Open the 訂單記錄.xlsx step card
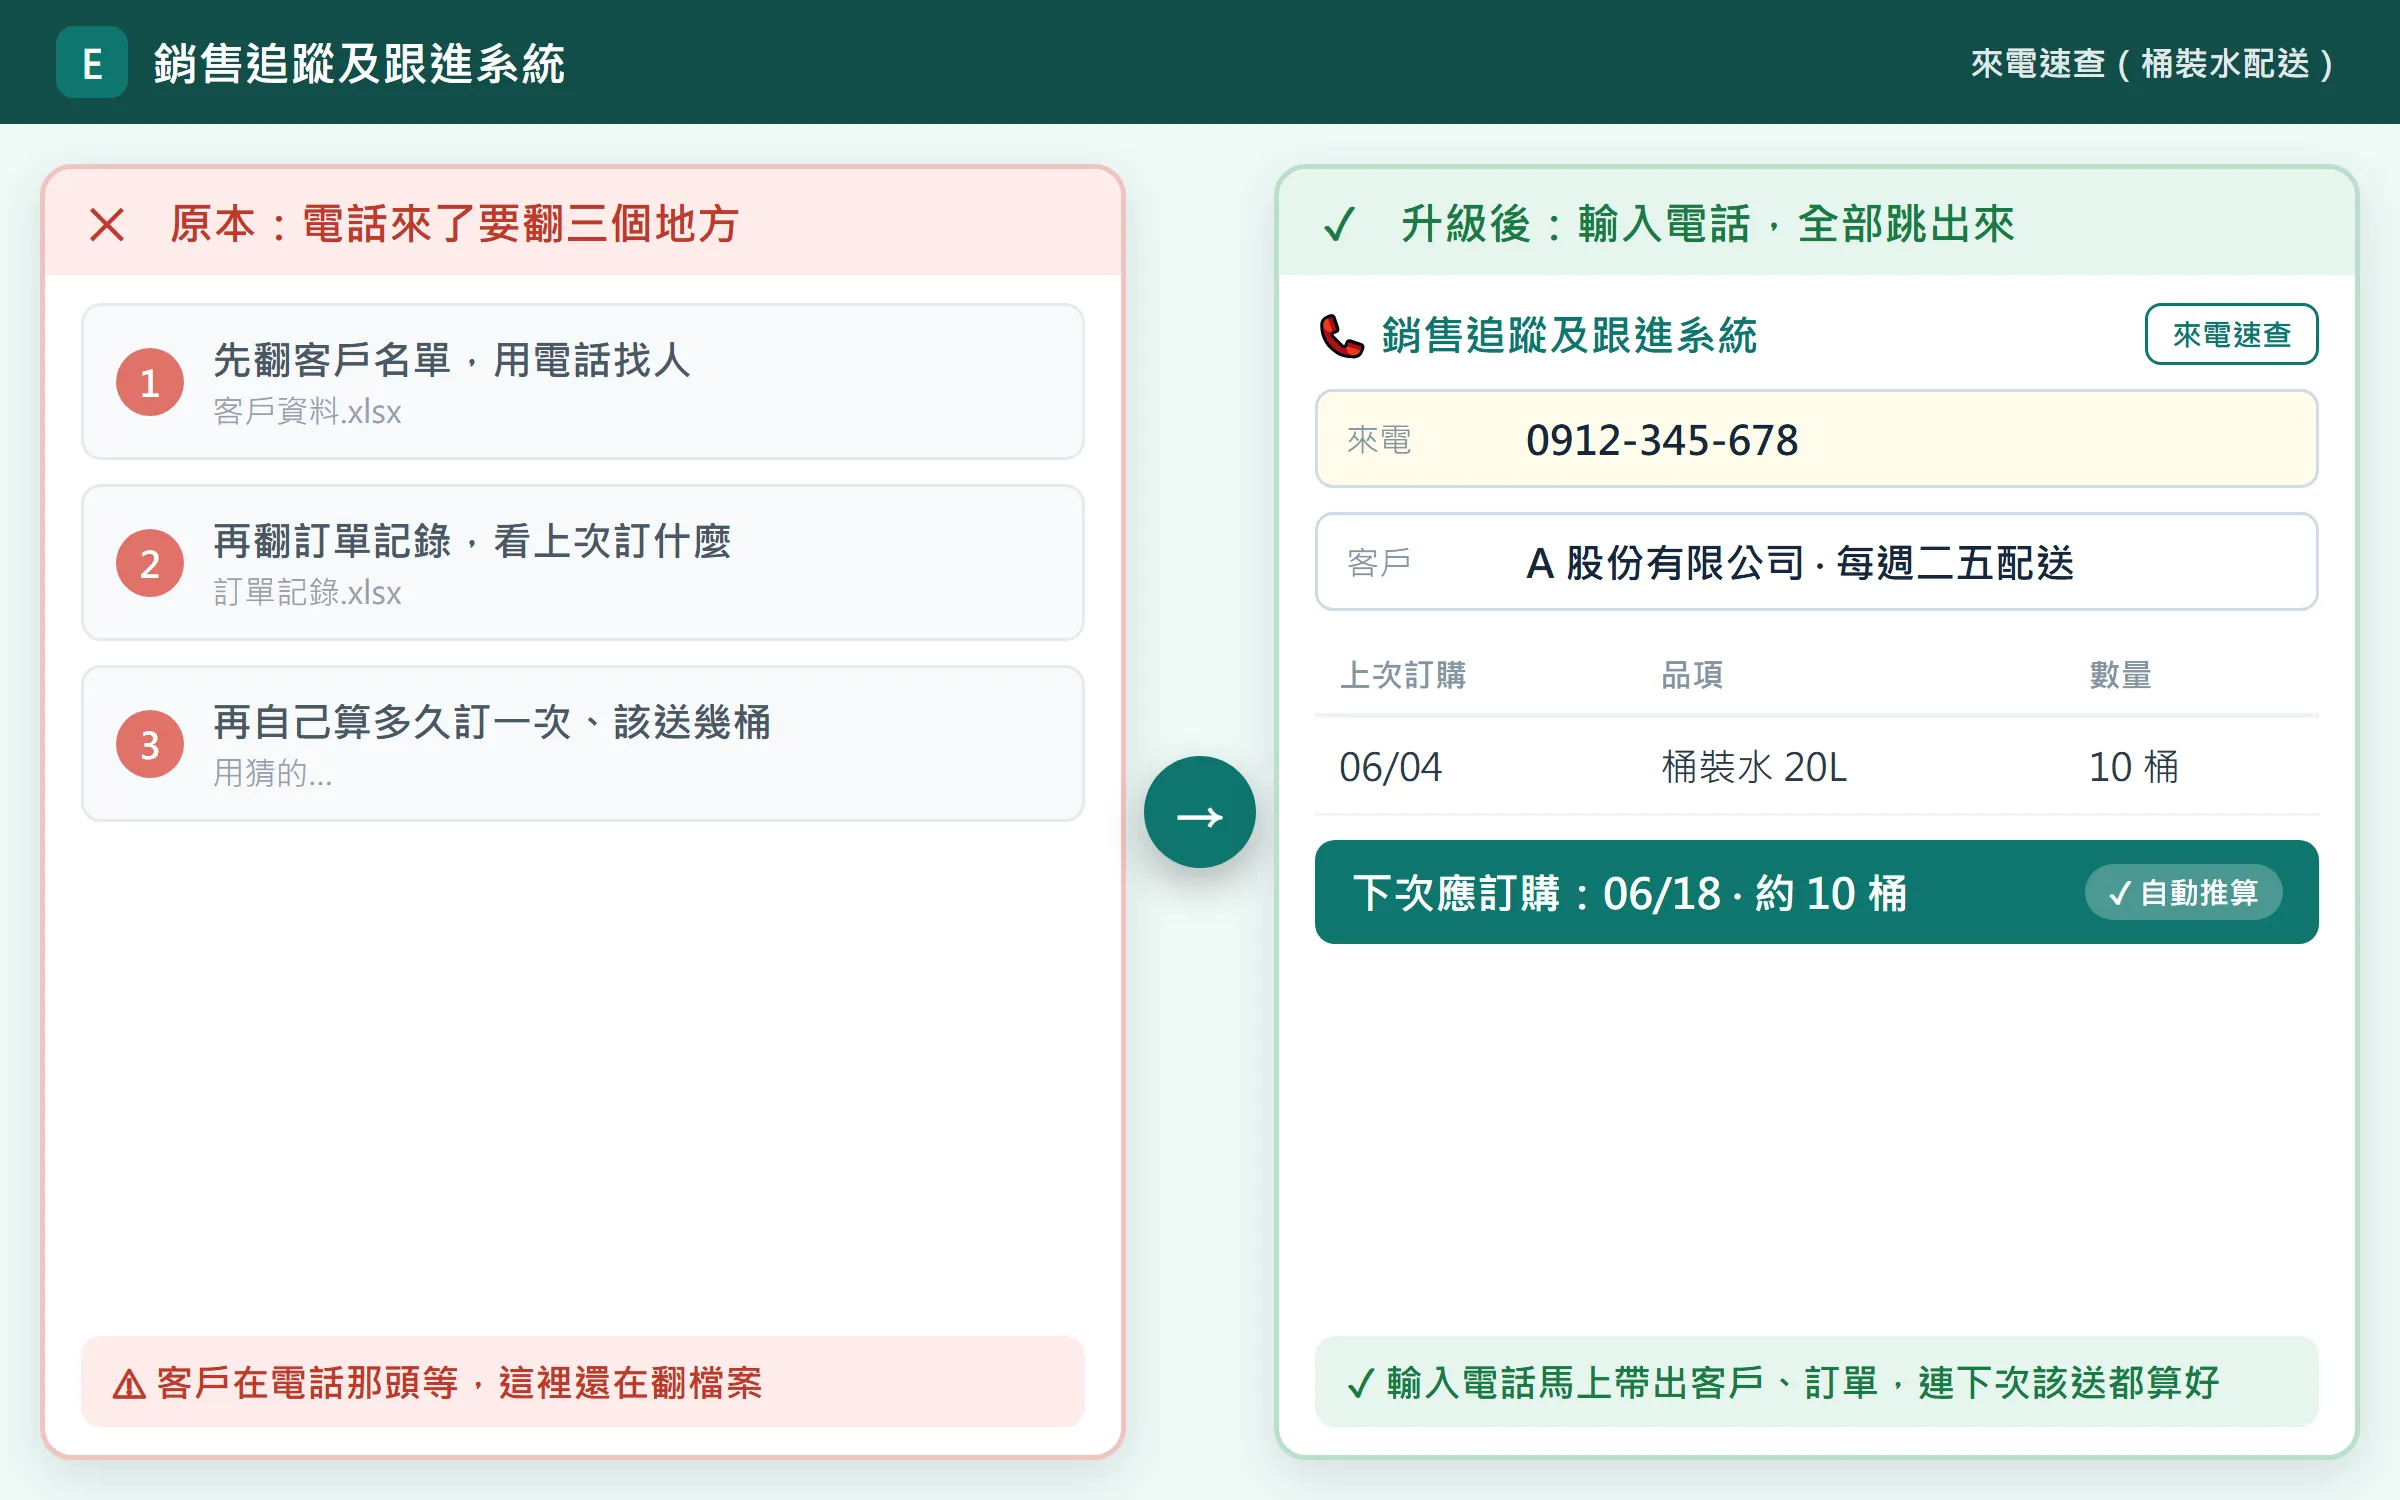Screen dimensions: 2400x1500 tap(583, 563)
